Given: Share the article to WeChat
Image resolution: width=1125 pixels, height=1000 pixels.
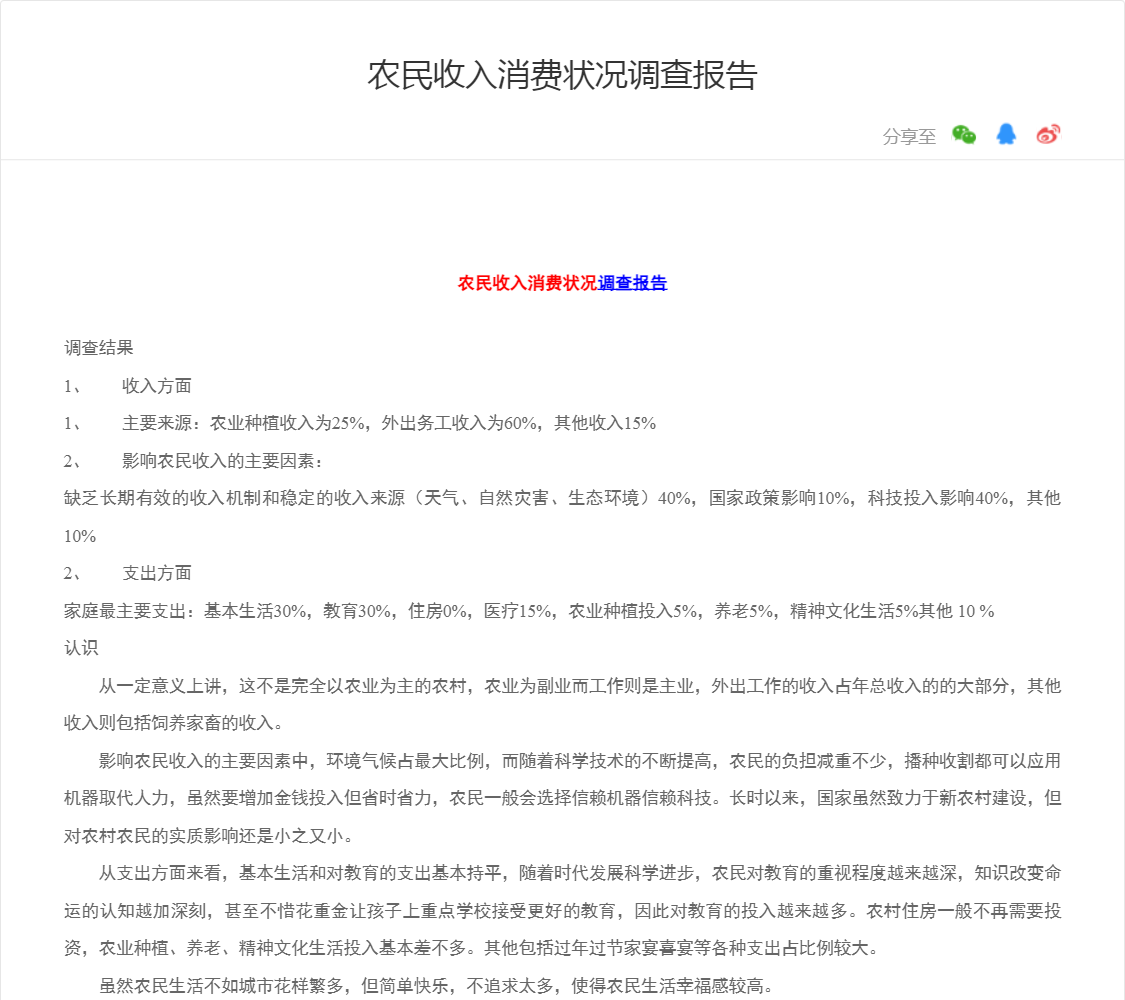Looking at the screenshot, I should [x=964, y=134].
